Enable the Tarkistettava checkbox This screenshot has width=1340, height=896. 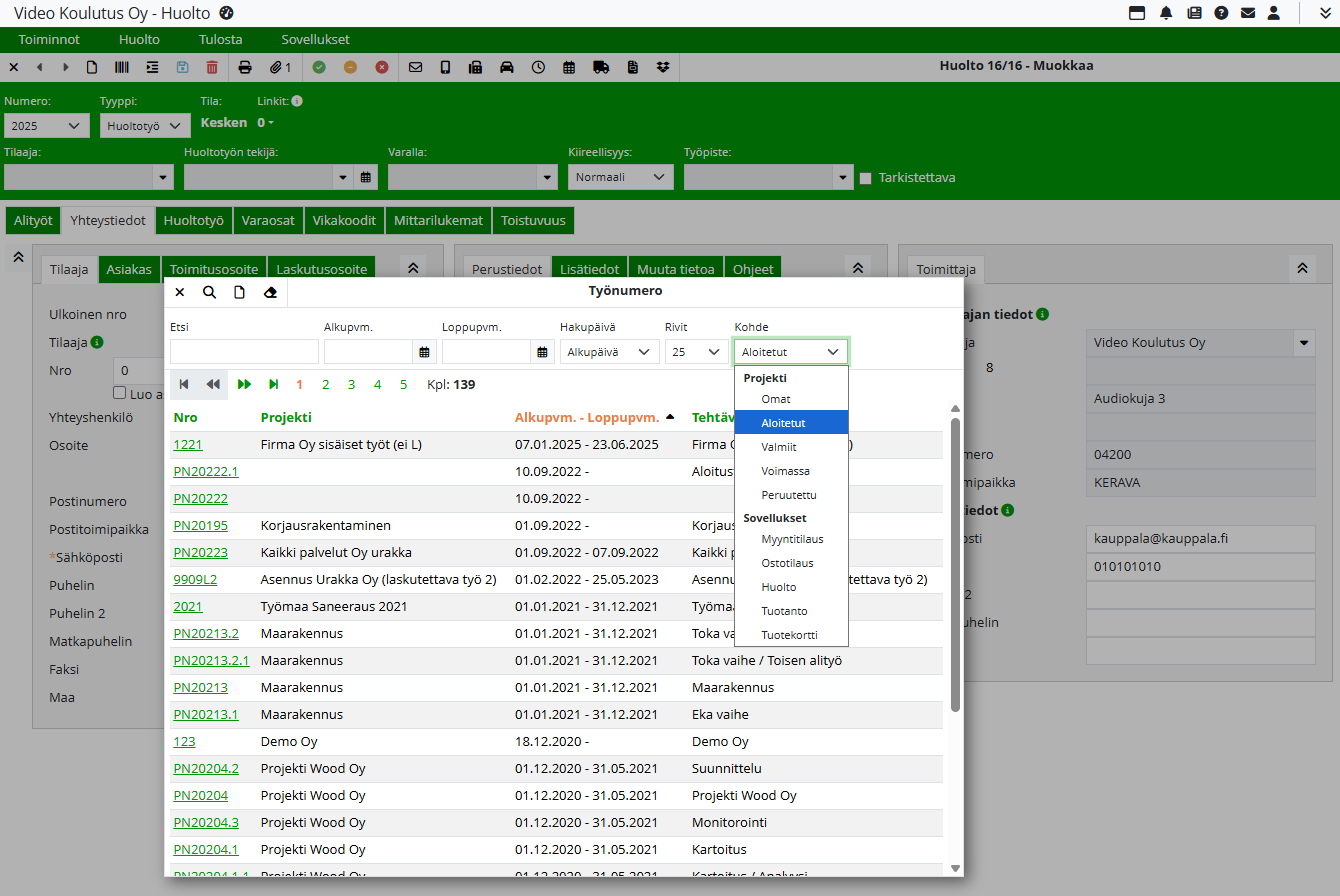(x=866, y=178)
